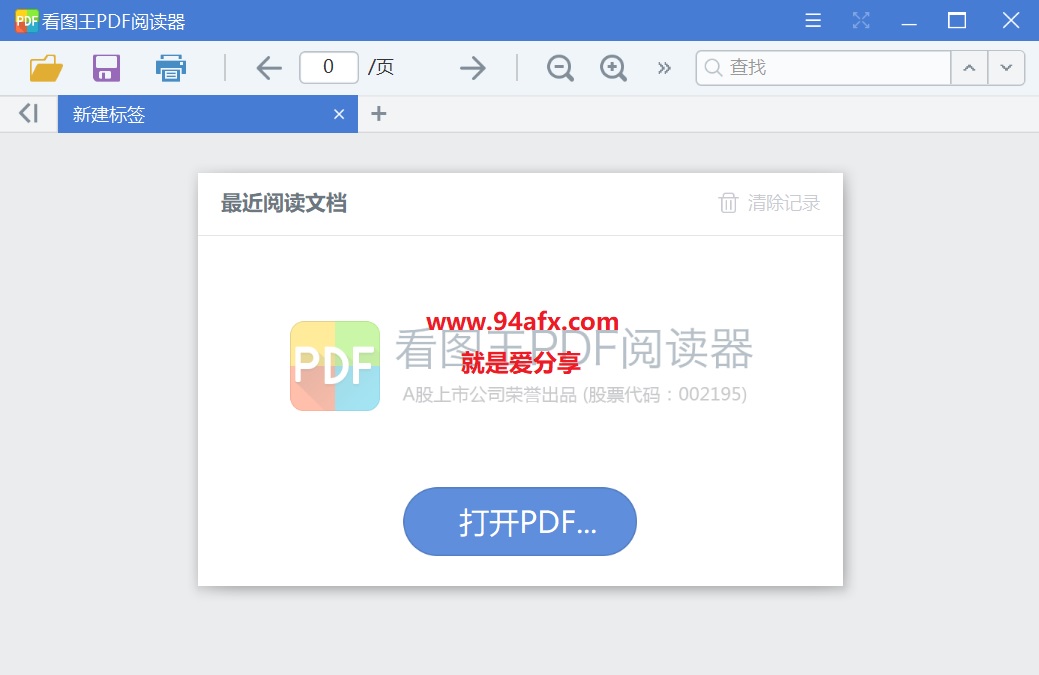Screen dimensions: 1039x675
Task: Zoom out with the minus magnifier icon
Action: point(561,68)
